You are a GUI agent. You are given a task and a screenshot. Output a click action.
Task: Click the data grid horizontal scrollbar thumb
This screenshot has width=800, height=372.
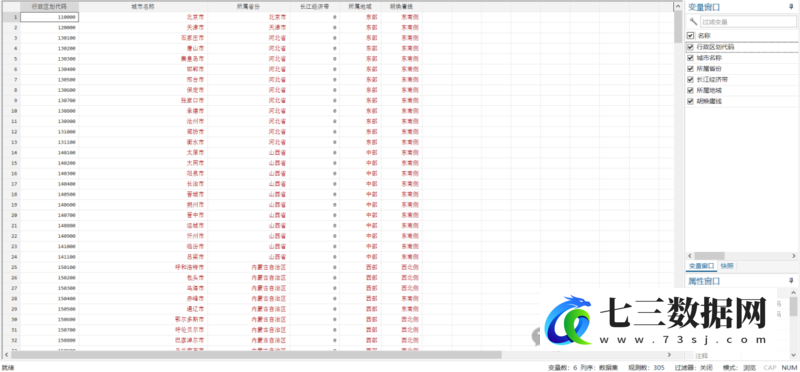[256, 354]
